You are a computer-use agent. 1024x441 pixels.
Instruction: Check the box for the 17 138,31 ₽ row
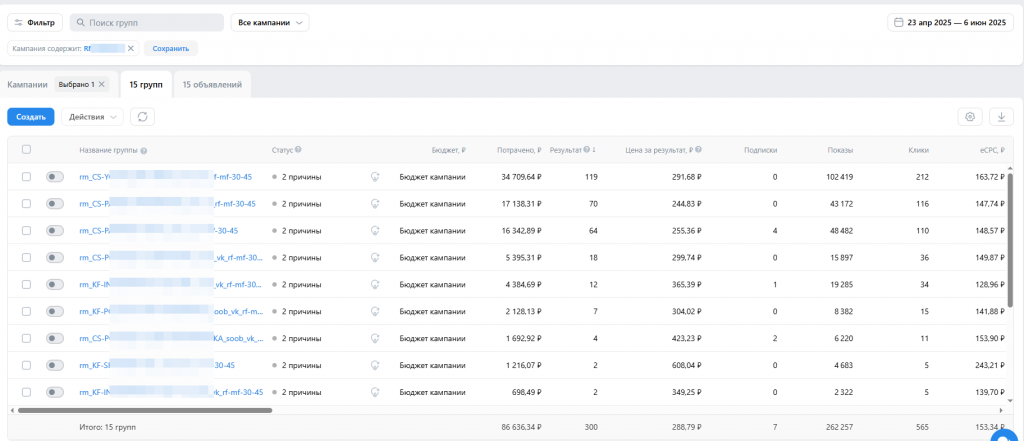27,204
